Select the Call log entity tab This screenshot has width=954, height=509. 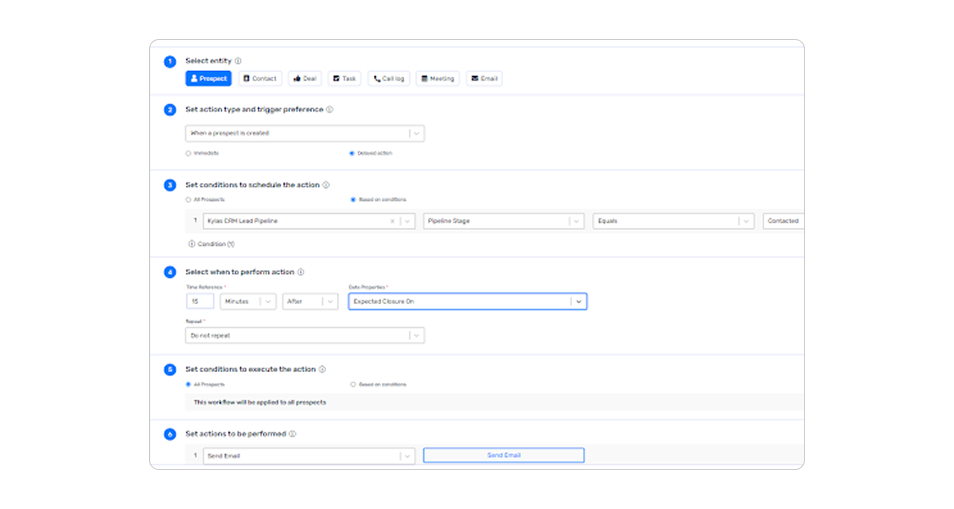point(389,78)
